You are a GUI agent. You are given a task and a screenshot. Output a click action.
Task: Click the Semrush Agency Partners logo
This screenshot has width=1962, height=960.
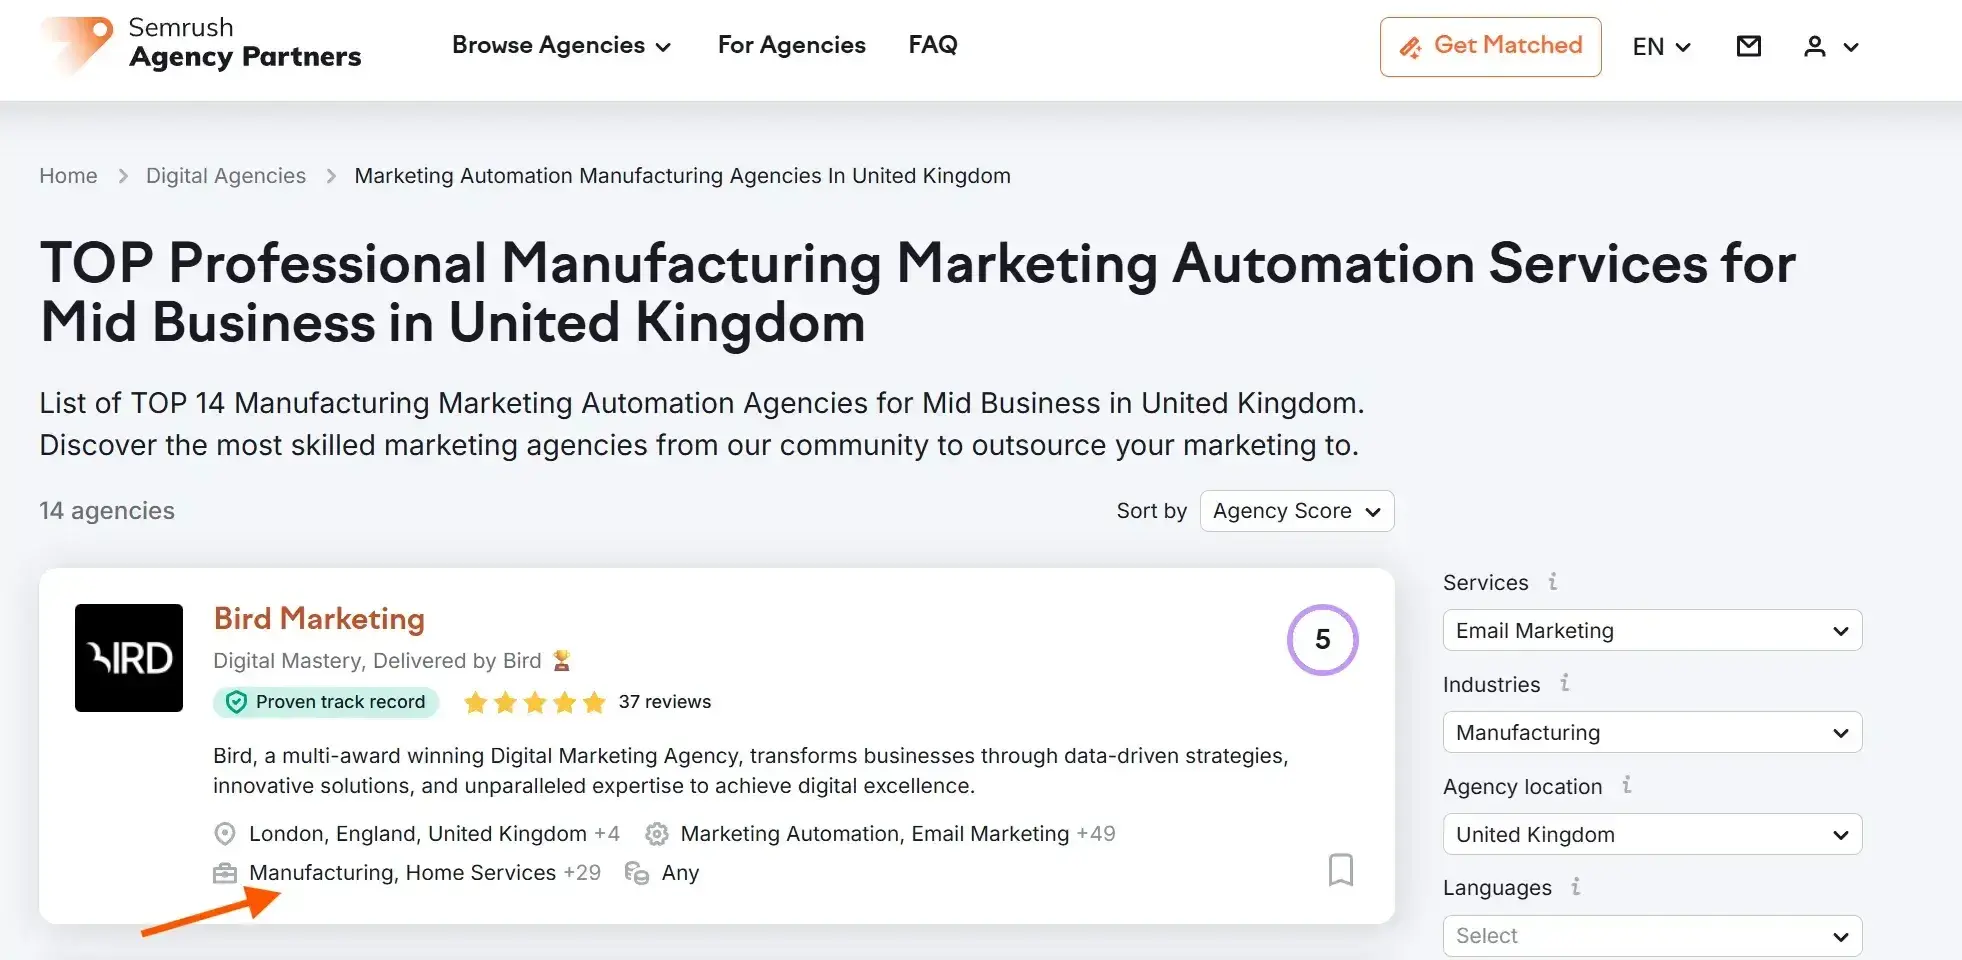pyautogui.click(x=198, y=46)
